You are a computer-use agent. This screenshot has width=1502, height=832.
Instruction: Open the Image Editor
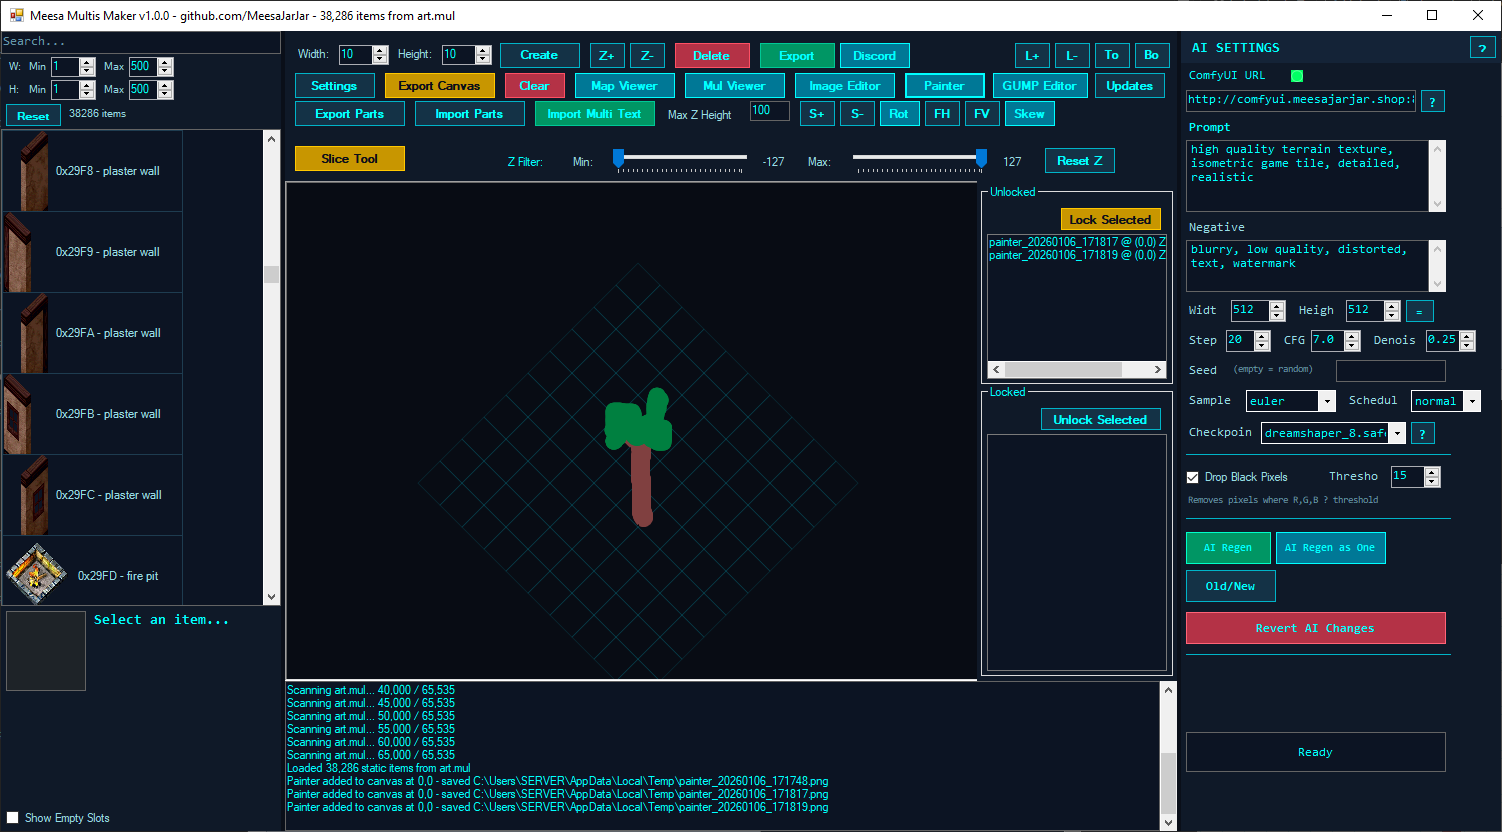[x=845, y=86]
